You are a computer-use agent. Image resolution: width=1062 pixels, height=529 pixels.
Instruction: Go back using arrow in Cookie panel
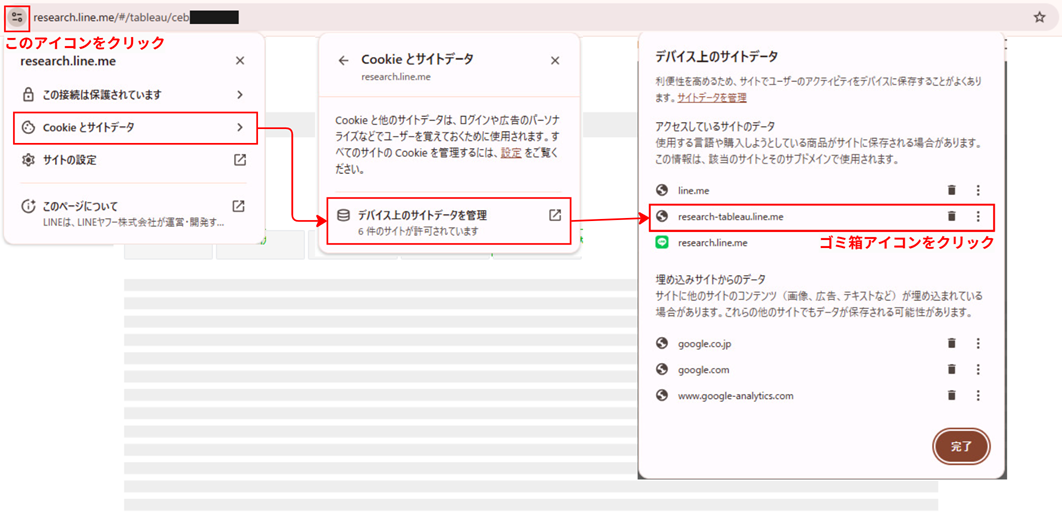click(343, 60)
